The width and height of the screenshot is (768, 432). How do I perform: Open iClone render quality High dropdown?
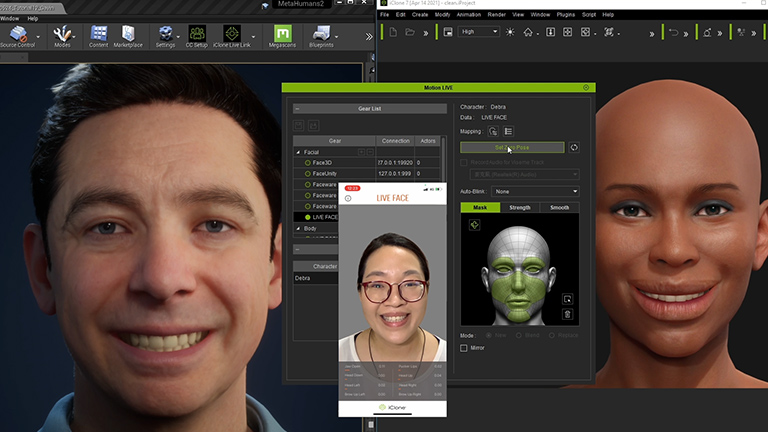479,32
